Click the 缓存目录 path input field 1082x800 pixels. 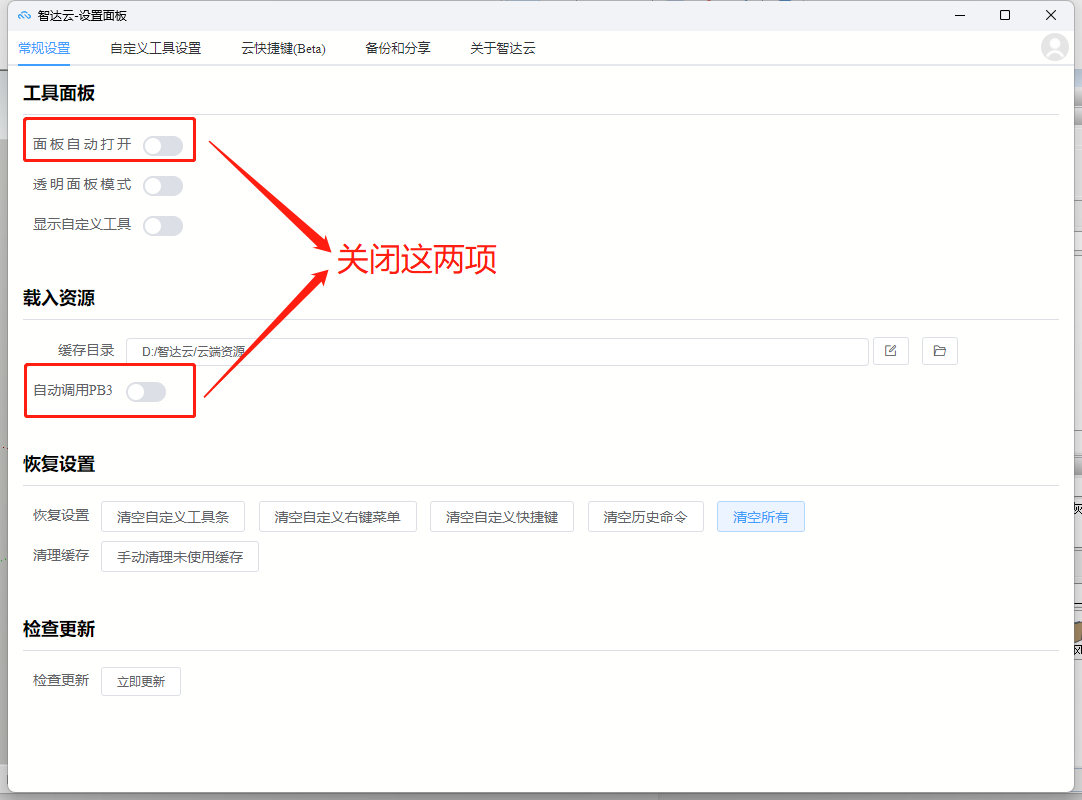[497, 351]
